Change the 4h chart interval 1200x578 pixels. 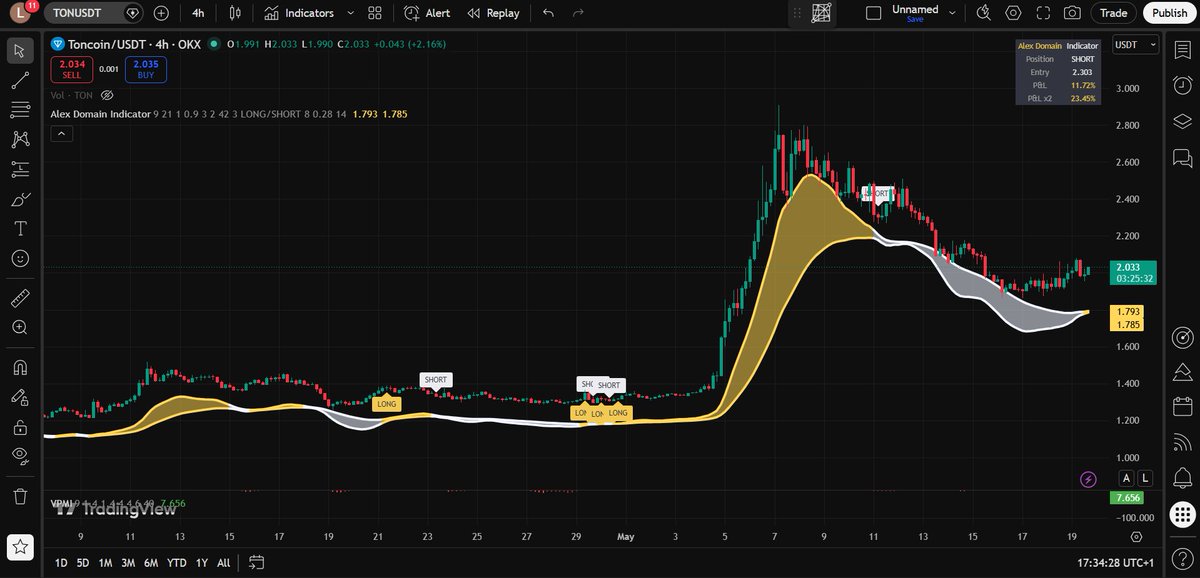tap(198, 13)
